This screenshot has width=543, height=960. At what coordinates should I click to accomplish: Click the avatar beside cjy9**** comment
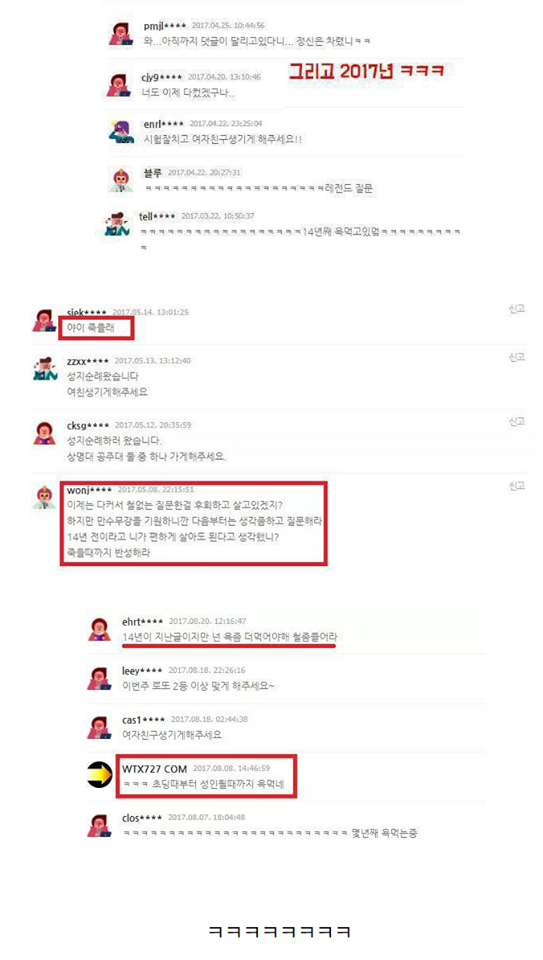pyautogui.click(x=119, y=84)
